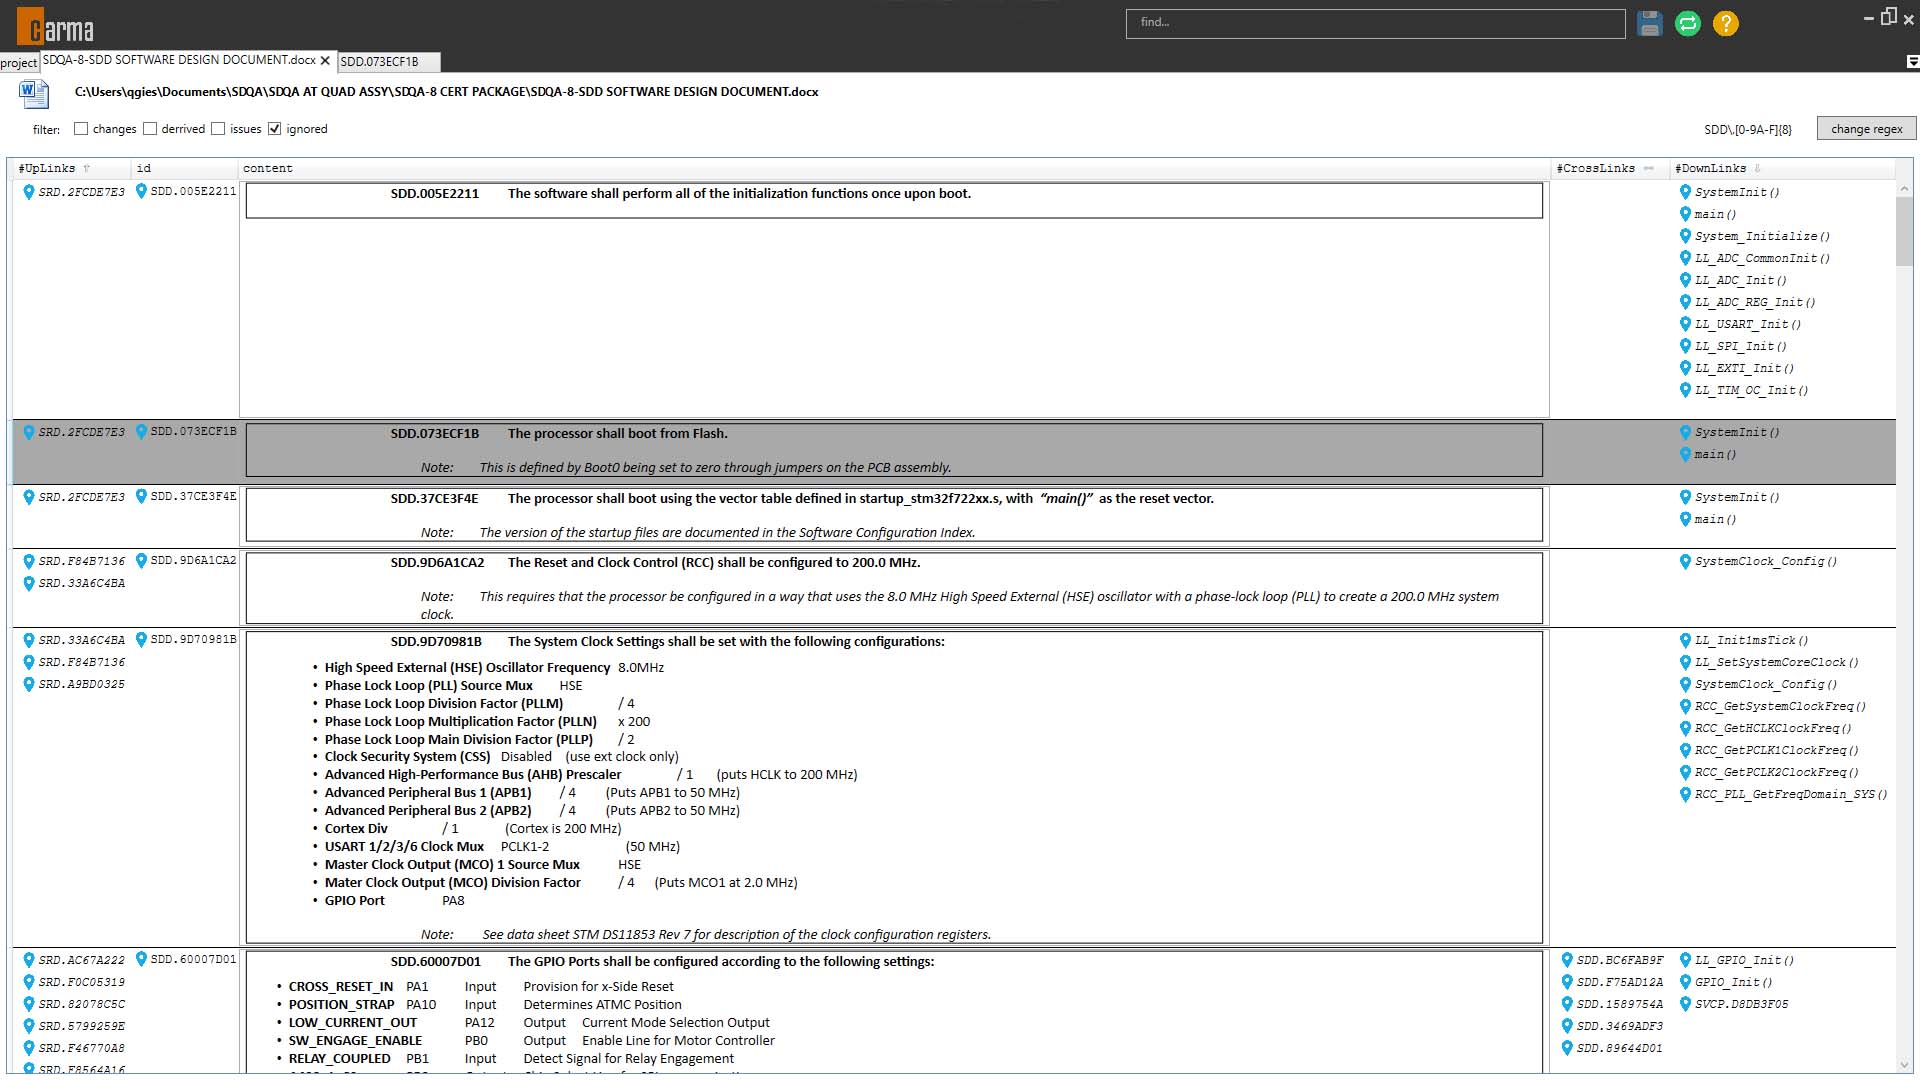Click pin icon beside SVCP.D8DB3F05
Image resolution: width=1920 pixels, height=1080 pixels.
click(x=1685, y=1004)
